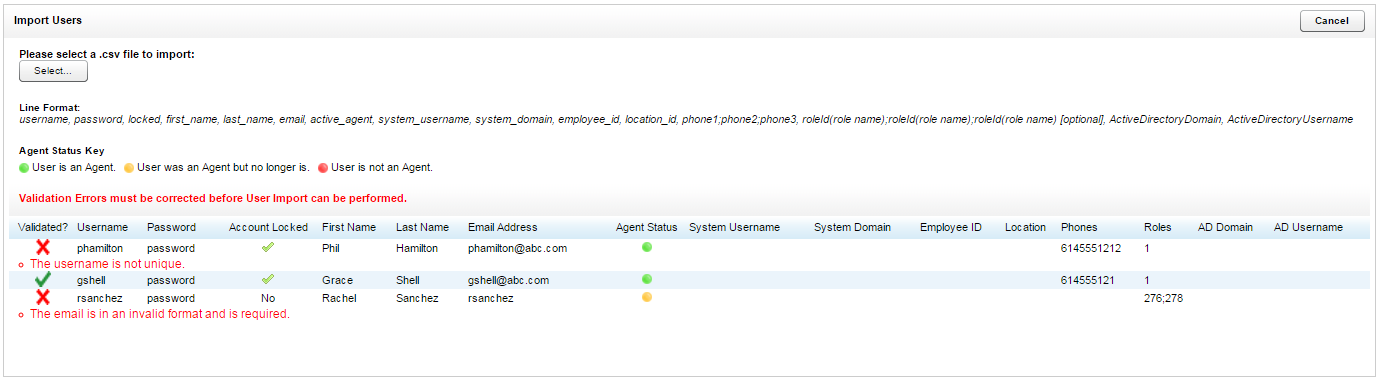This screenshot has width=1379, height=381.
Task: Click last name Hamilton
Action: point(417,248)
